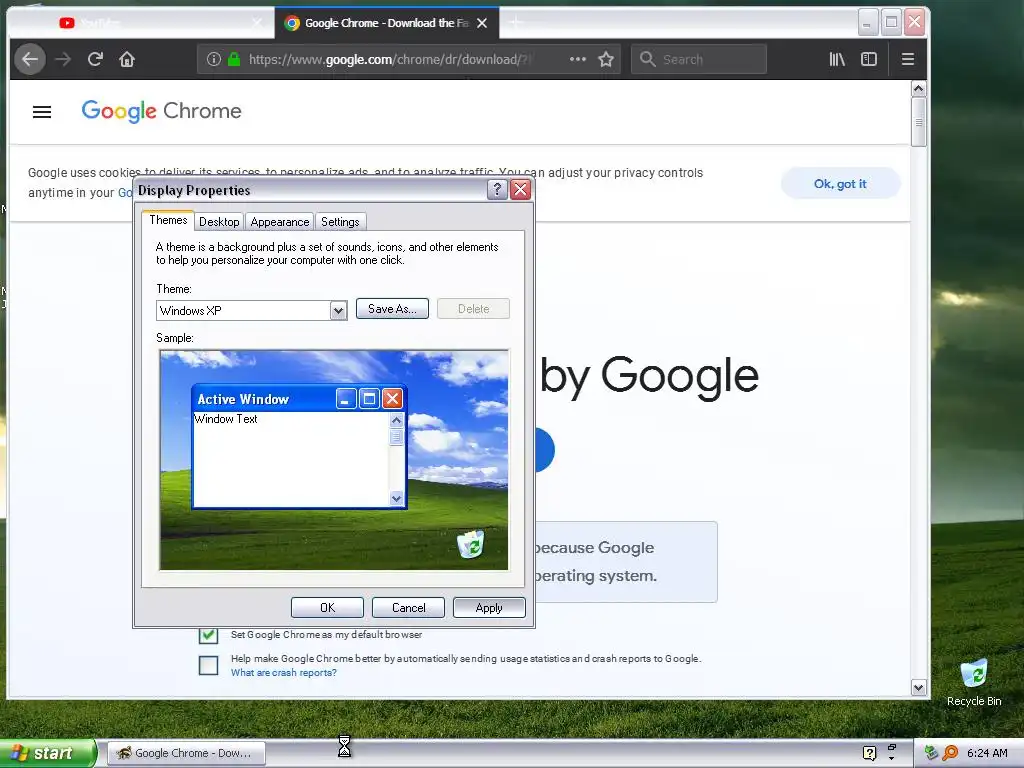Open the browser hamburger menu
Image resolution: width=1024 pixels, height=768 pixels.
908,59
